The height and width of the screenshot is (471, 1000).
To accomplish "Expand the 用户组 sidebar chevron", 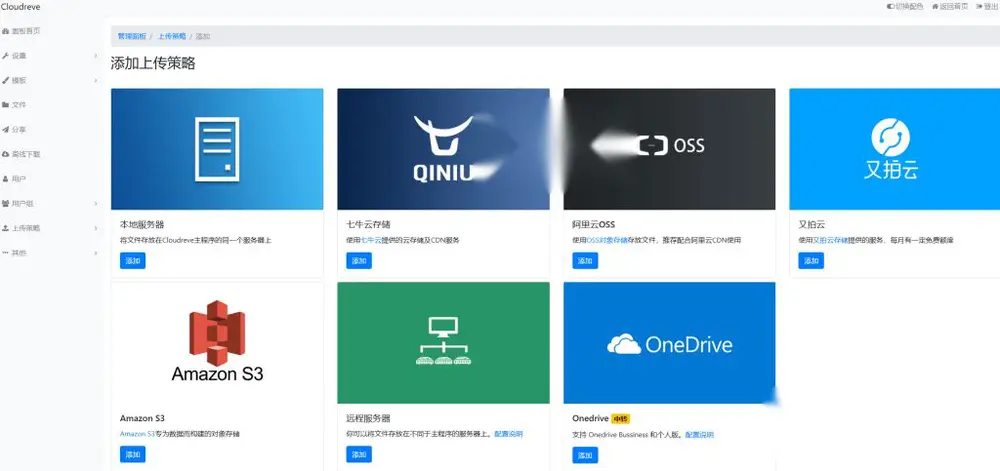I will pyautogui.click(x=96, y=203).
